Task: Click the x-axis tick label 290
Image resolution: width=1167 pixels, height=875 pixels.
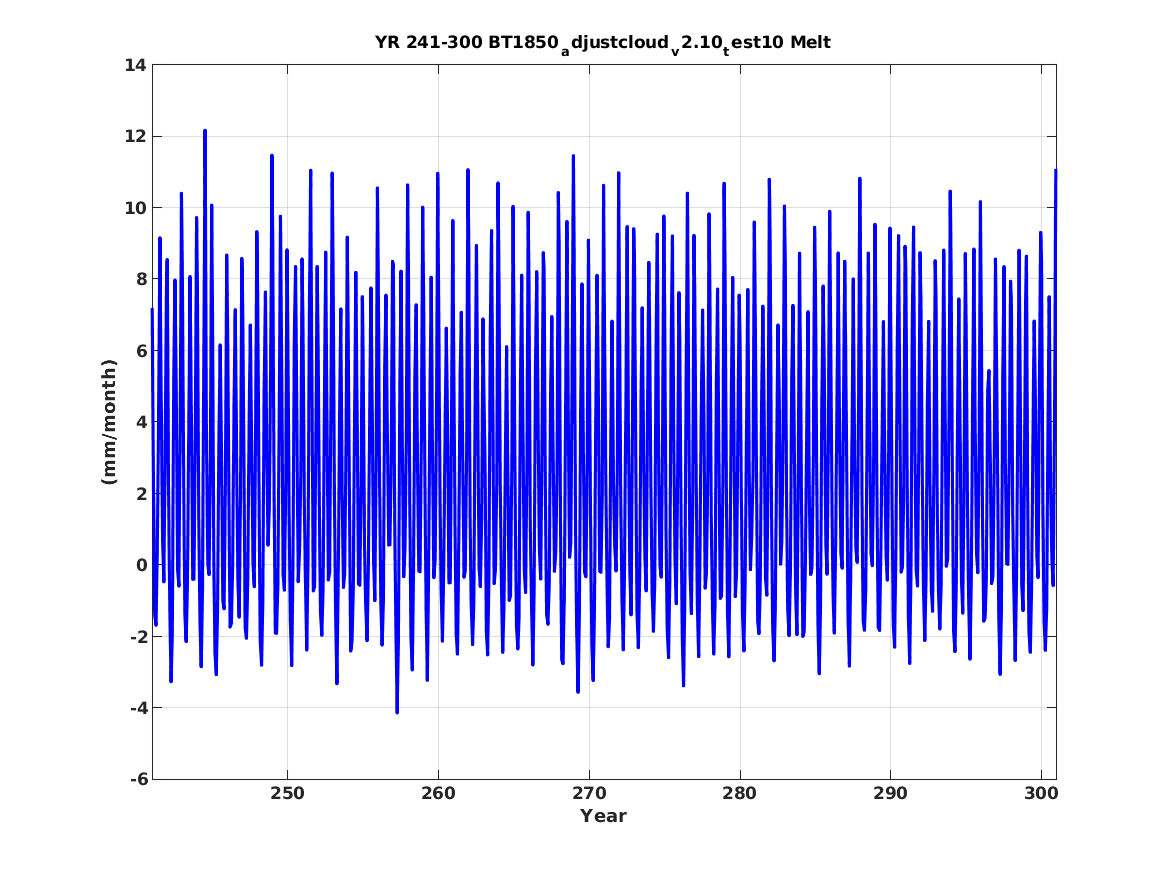Action: pyautogui.click(x=890, y=794)
